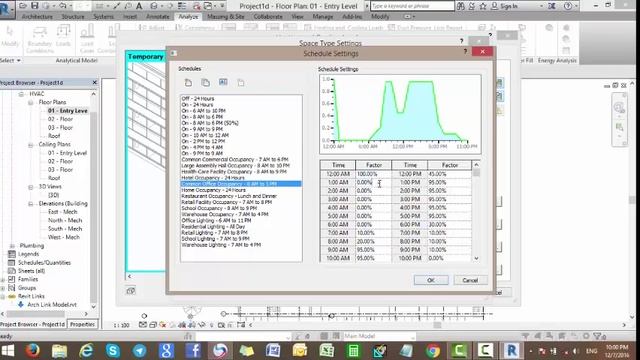
Task: Click the Measure line icon in Quick Access
Action: click(118, 6)
